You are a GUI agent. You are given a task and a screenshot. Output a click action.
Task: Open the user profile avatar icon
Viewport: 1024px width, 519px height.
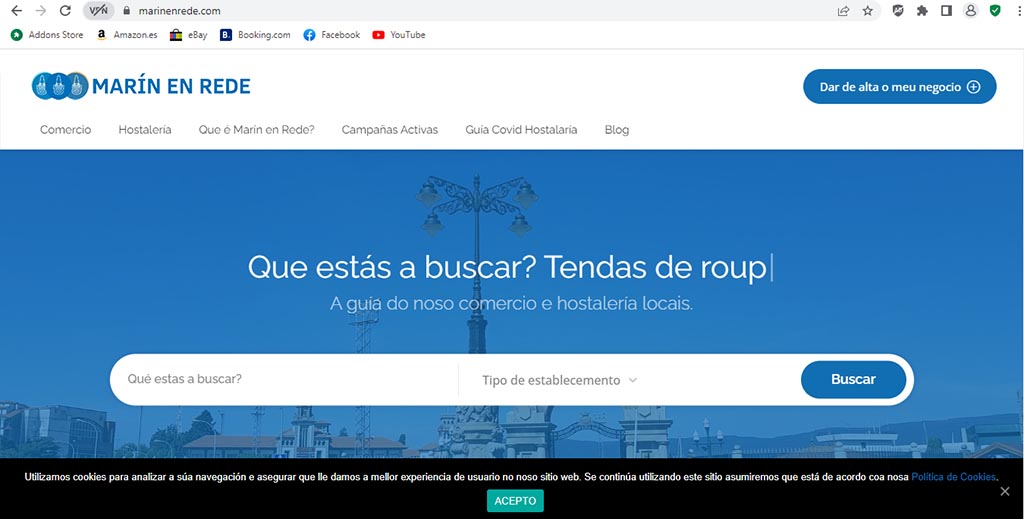tap(970, 11)
